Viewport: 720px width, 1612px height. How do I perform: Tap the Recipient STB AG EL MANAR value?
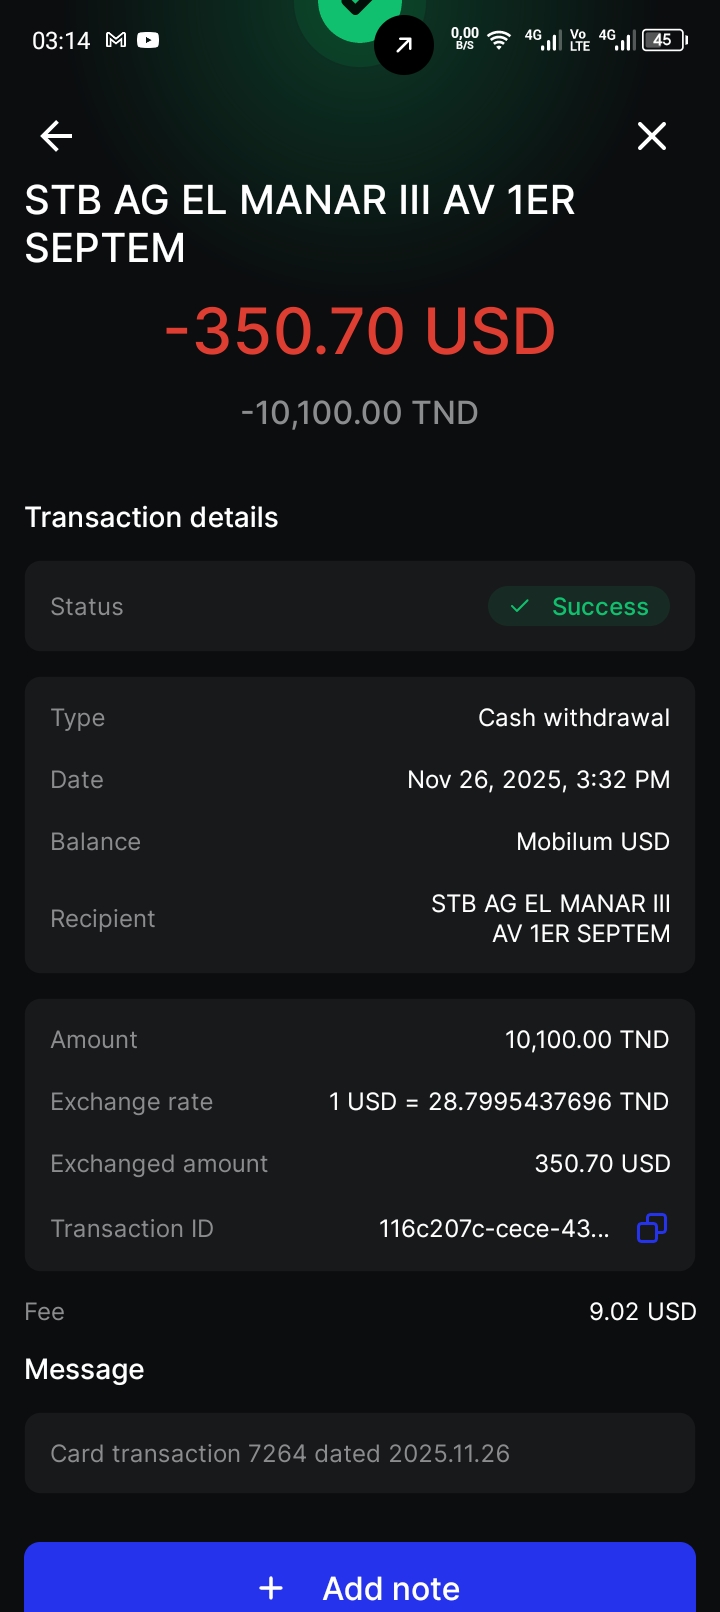[x=551, y=919]
